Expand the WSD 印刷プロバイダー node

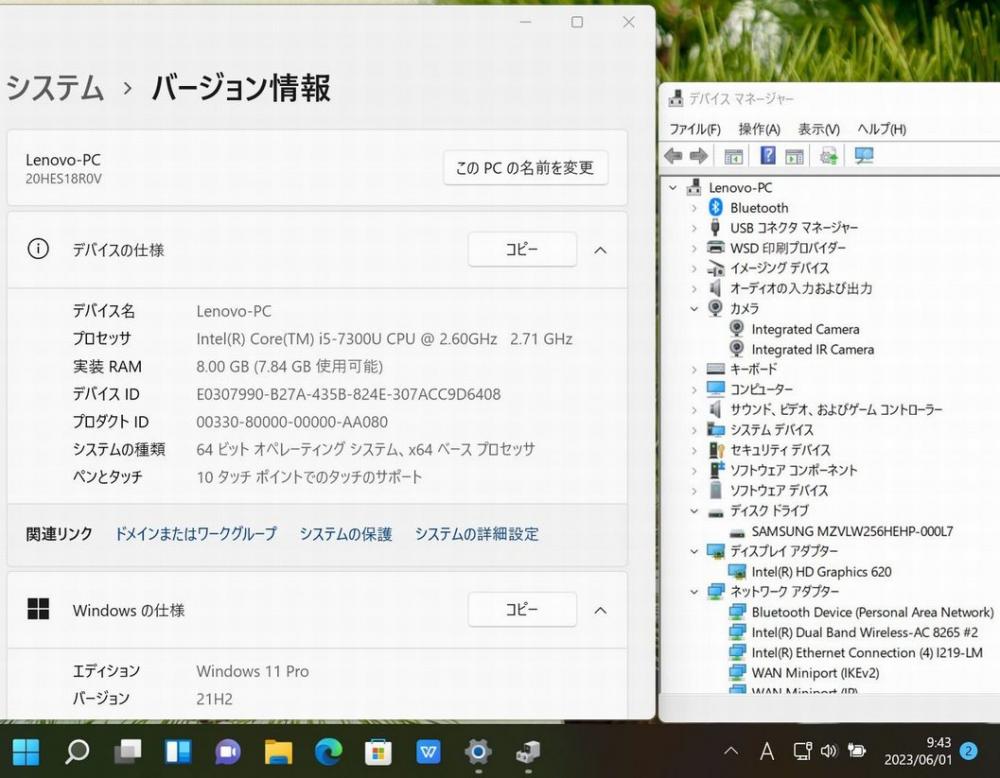[695, 248]
